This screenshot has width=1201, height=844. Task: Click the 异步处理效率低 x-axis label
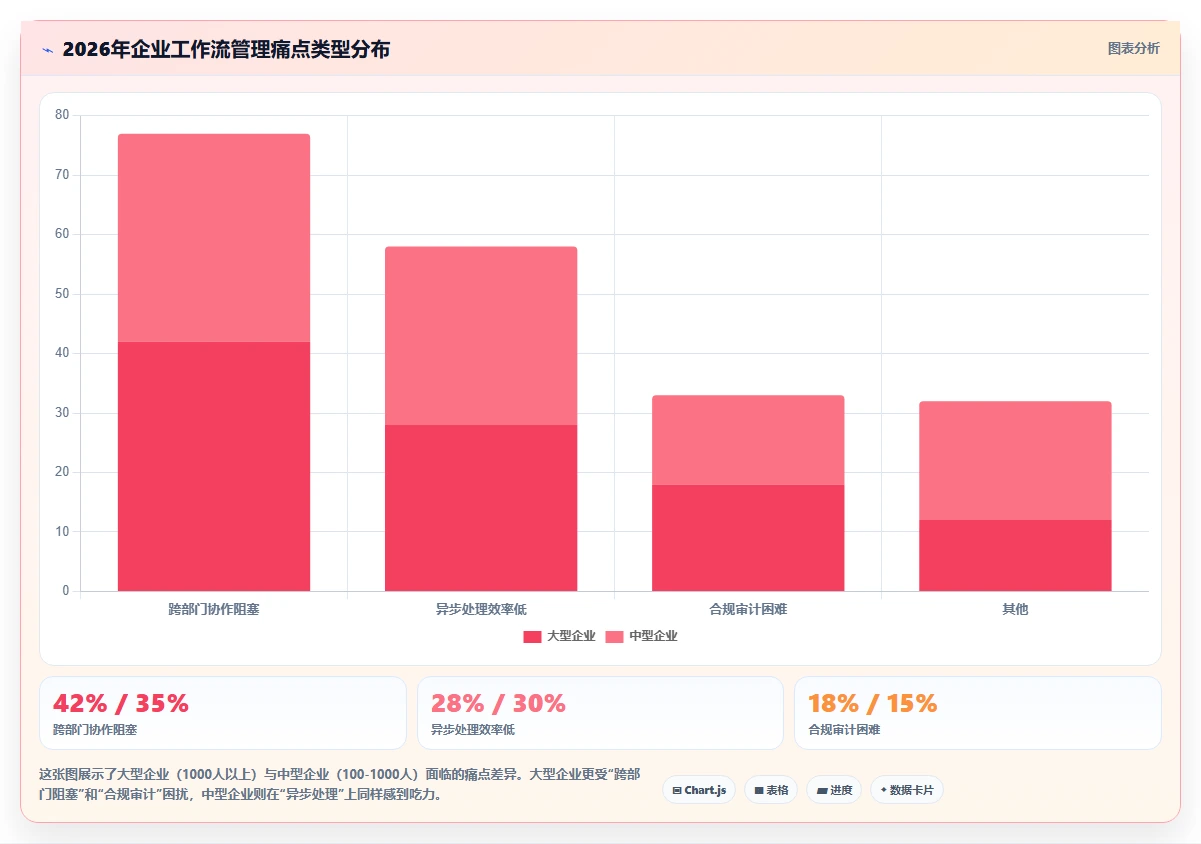(481, 609)
